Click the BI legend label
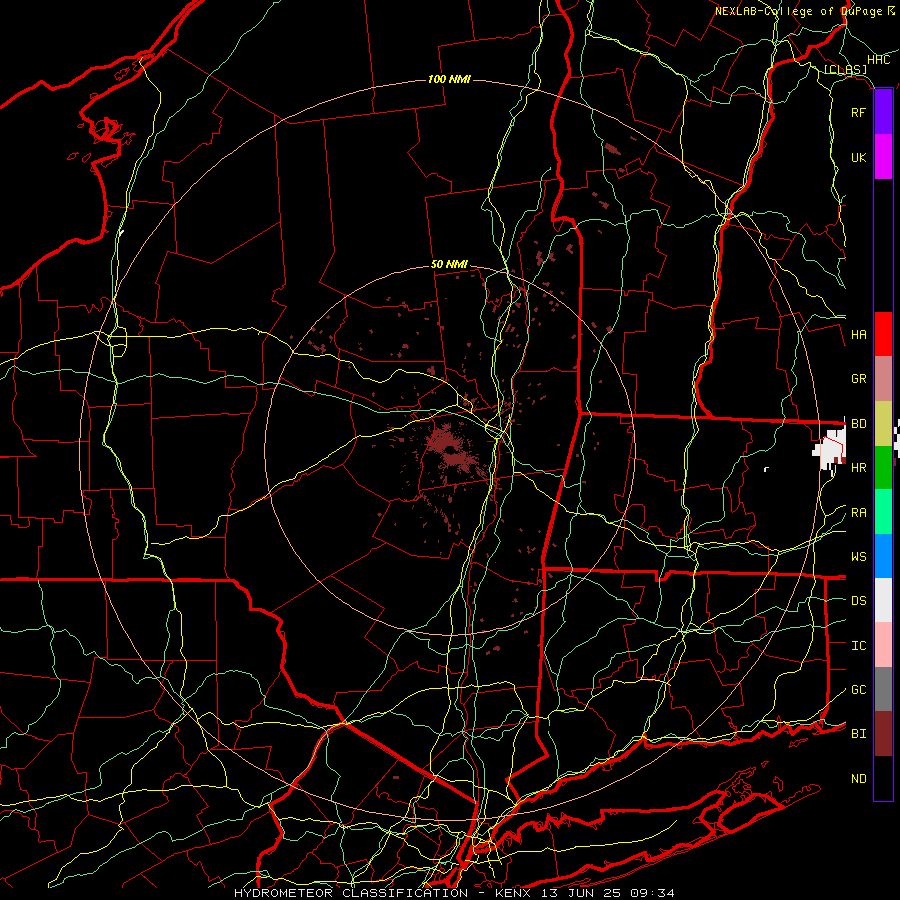 click(858, 734)
